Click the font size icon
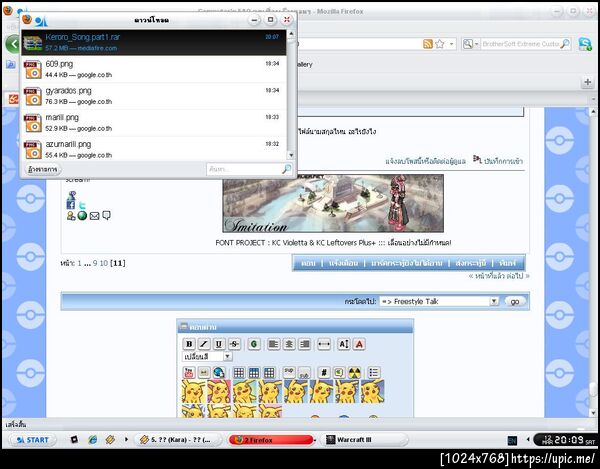This screenshot has width=600, height=469. 344,344
